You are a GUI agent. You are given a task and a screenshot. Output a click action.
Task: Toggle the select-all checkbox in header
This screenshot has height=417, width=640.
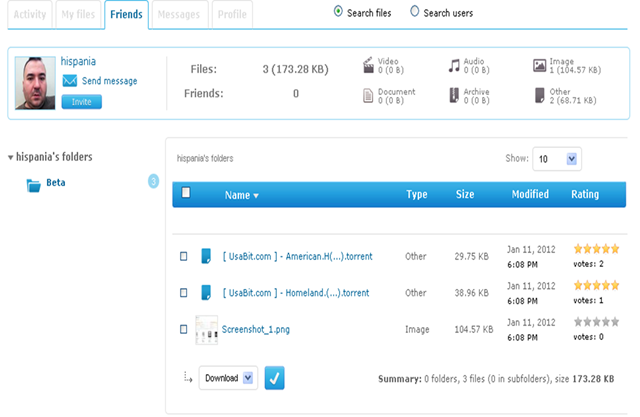pyautogui.click(x=186, y=192)
